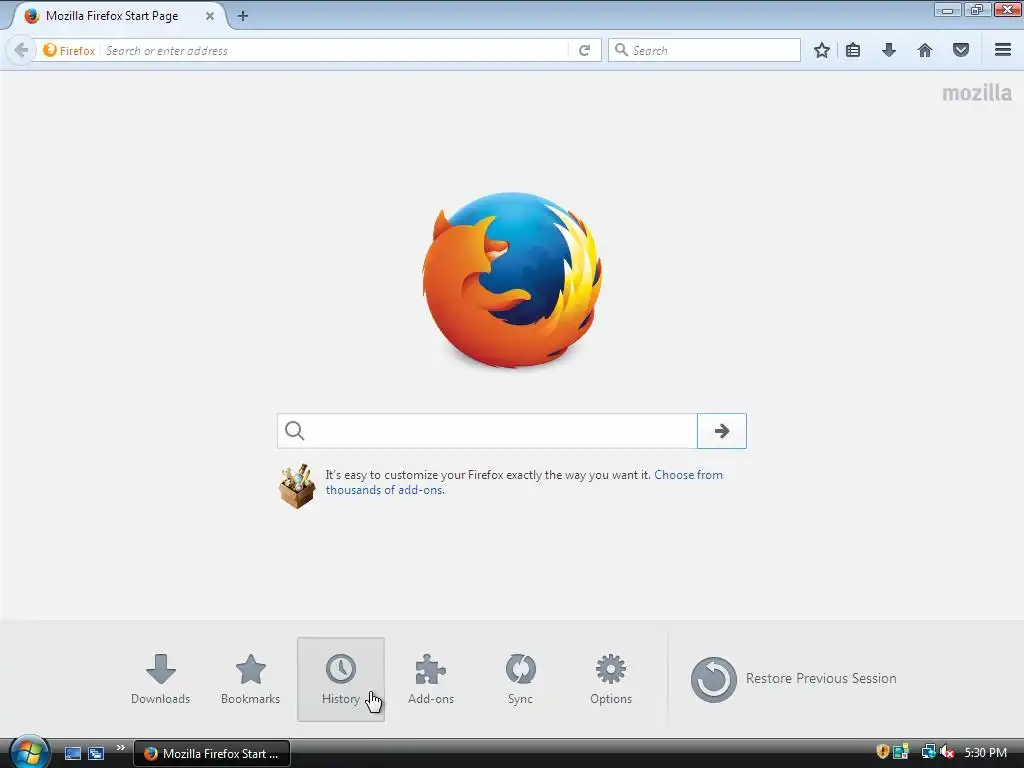Reload the page with the refresh icon
1024x768 pixels.
[584, 50]
